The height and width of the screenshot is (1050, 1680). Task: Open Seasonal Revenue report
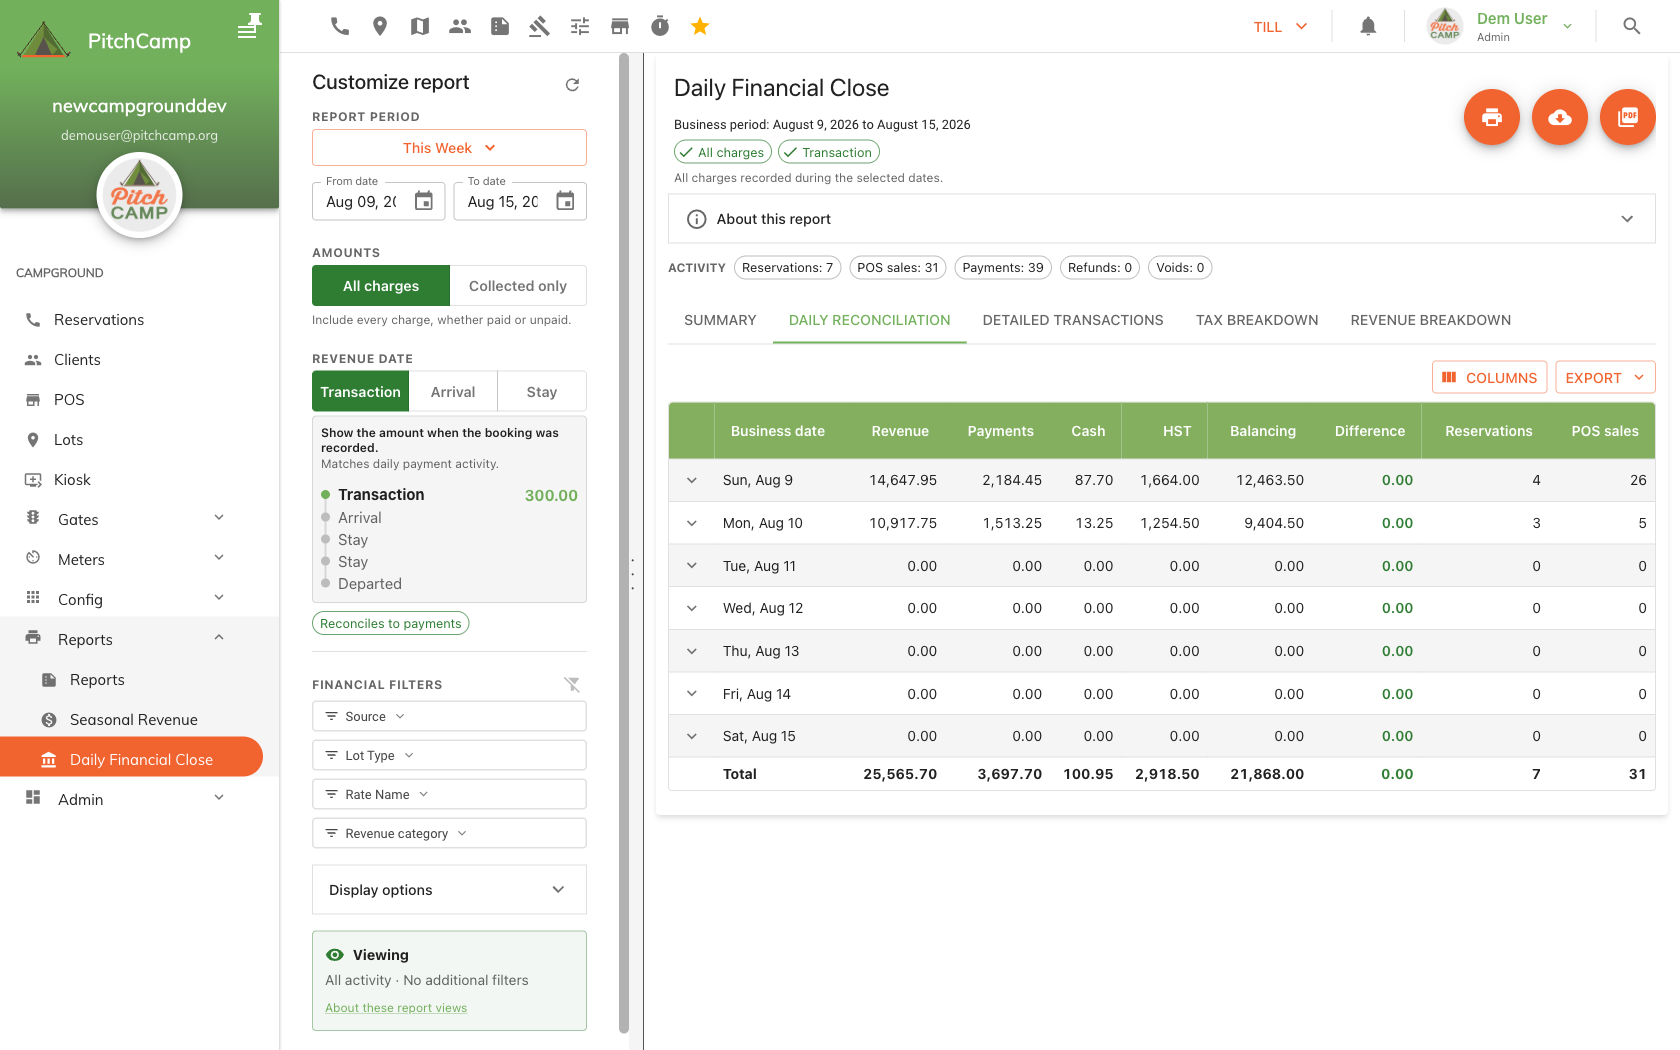pos(139,720)
